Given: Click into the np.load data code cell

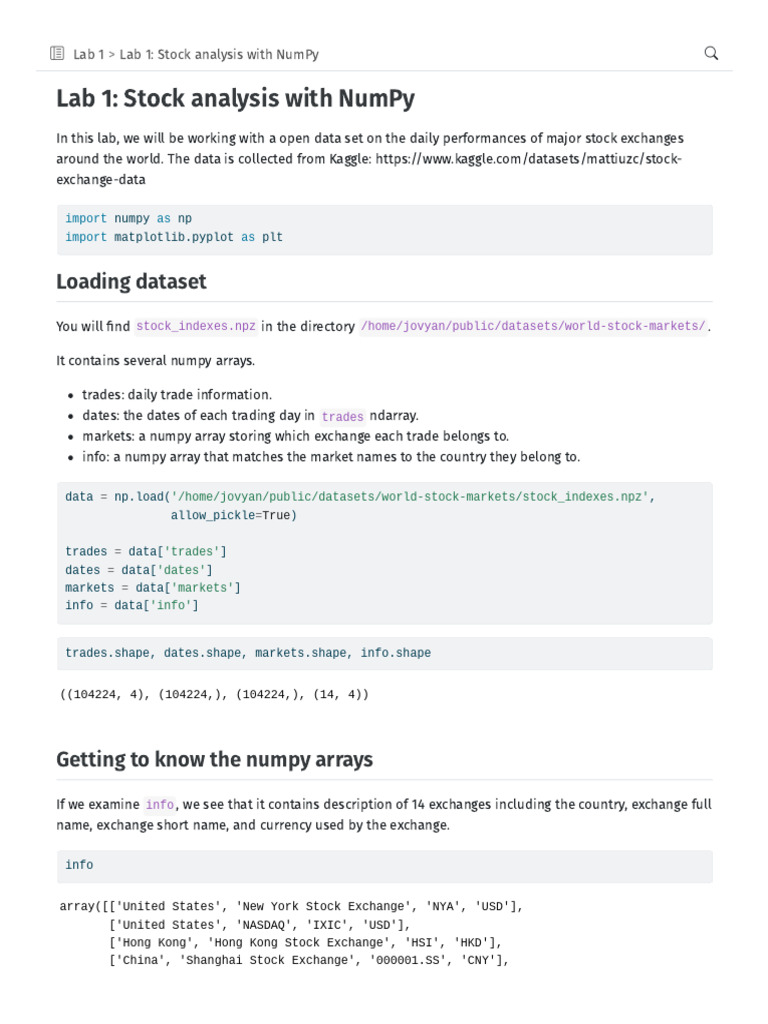Looking at the screenshot, I should click(x=384, y=551).
